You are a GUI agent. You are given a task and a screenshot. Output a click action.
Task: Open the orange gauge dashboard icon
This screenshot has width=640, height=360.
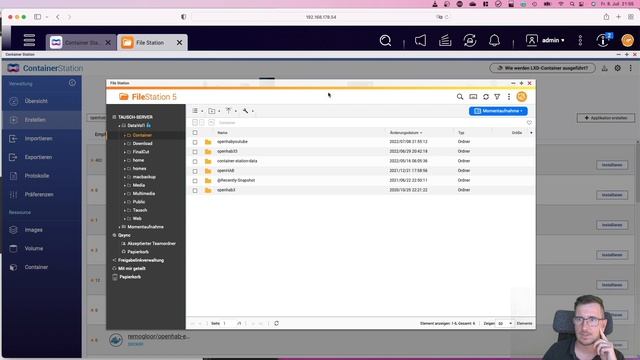[627, 40]
